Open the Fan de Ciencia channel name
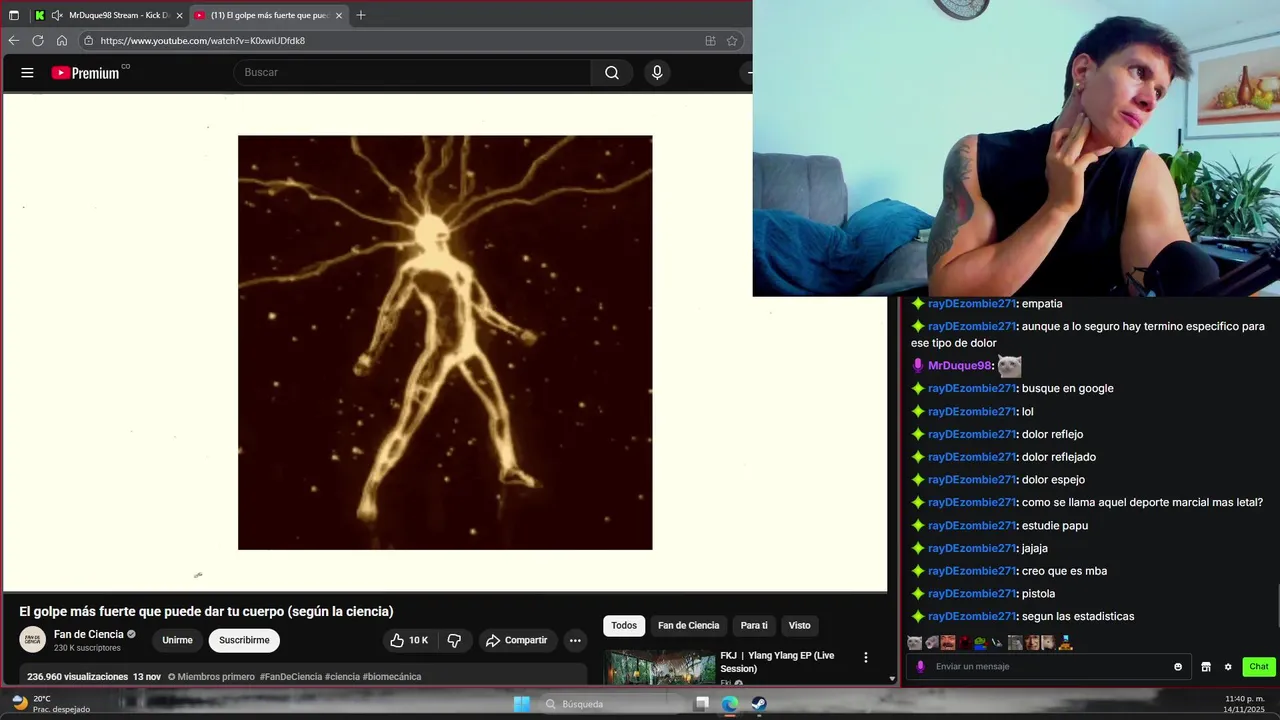This screenshot has height=720, width=1280. coord(89,634)
